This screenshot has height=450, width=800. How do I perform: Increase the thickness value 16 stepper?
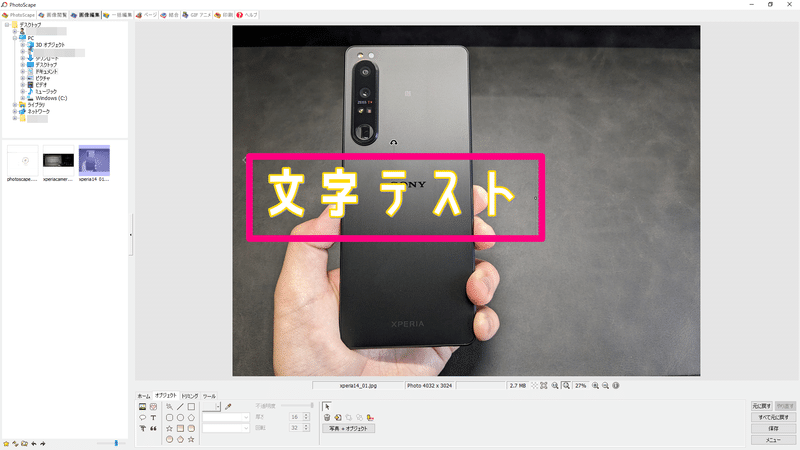[306, 415]
